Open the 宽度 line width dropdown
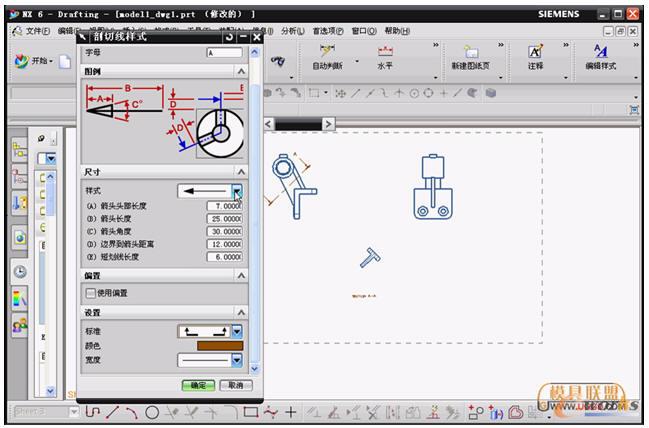 (237, 360)
